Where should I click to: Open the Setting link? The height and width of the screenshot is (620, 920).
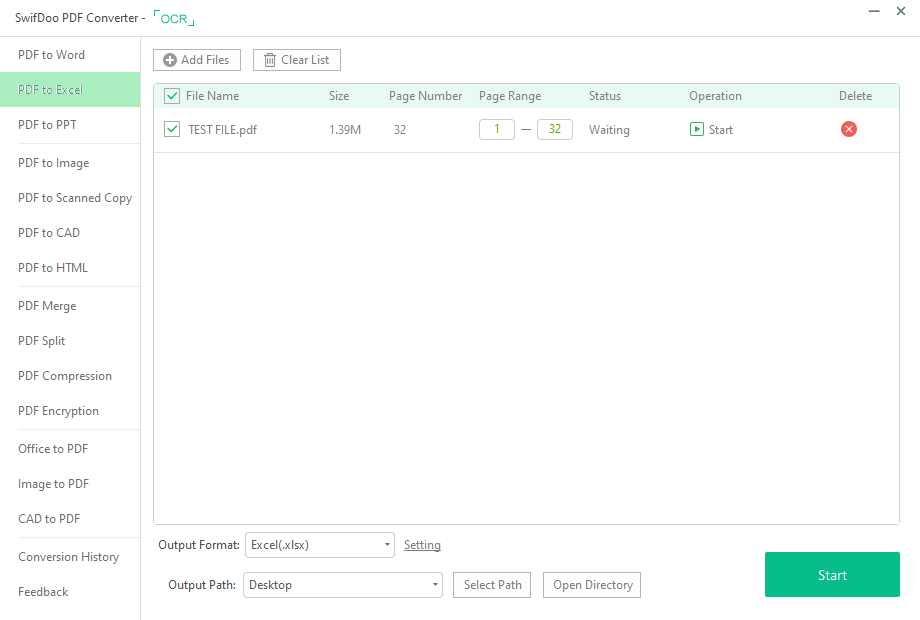pyautogui.click(x=422, y=545)
